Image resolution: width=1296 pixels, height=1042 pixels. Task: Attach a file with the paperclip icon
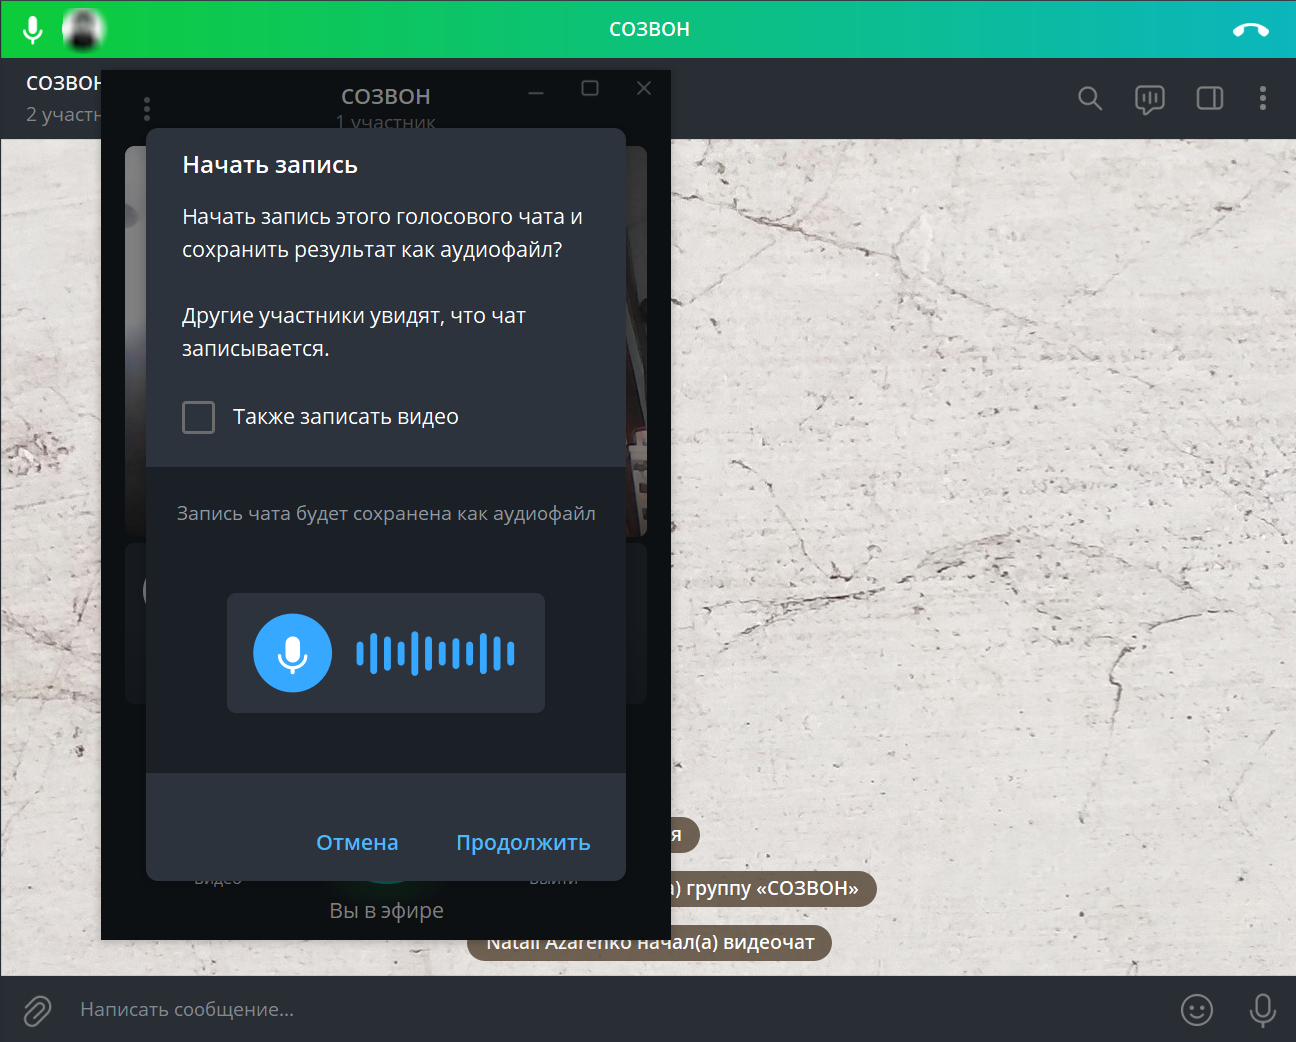point(37,1010)
